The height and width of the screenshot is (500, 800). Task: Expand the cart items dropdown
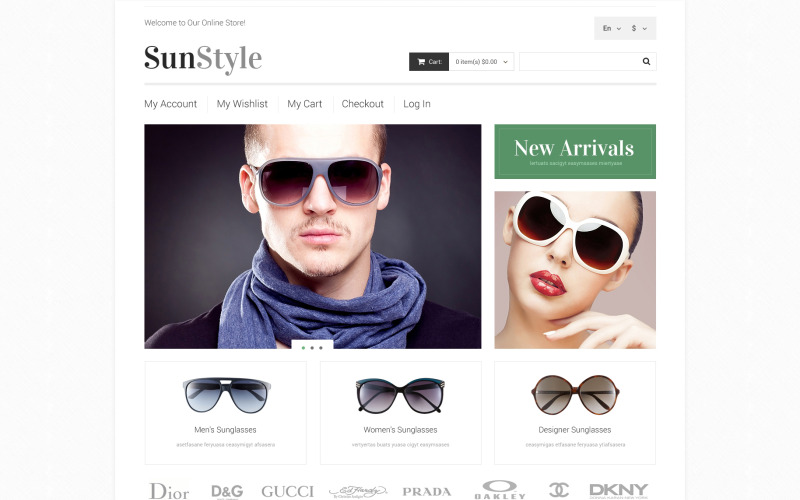click(482, 62)
